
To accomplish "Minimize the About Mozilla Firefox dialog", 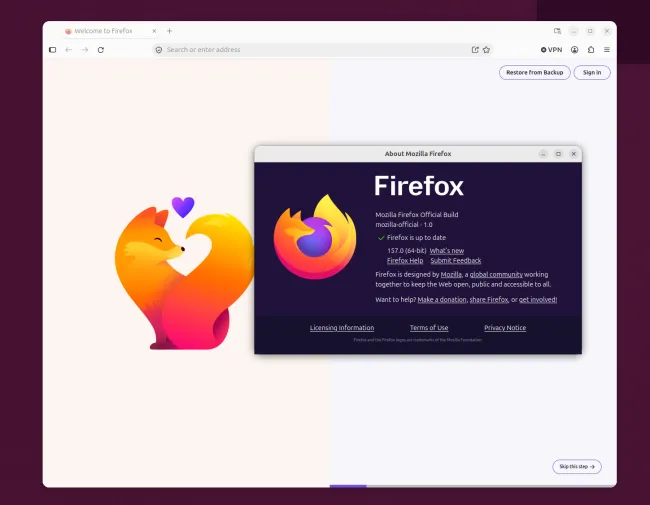I will pos(543,154).
